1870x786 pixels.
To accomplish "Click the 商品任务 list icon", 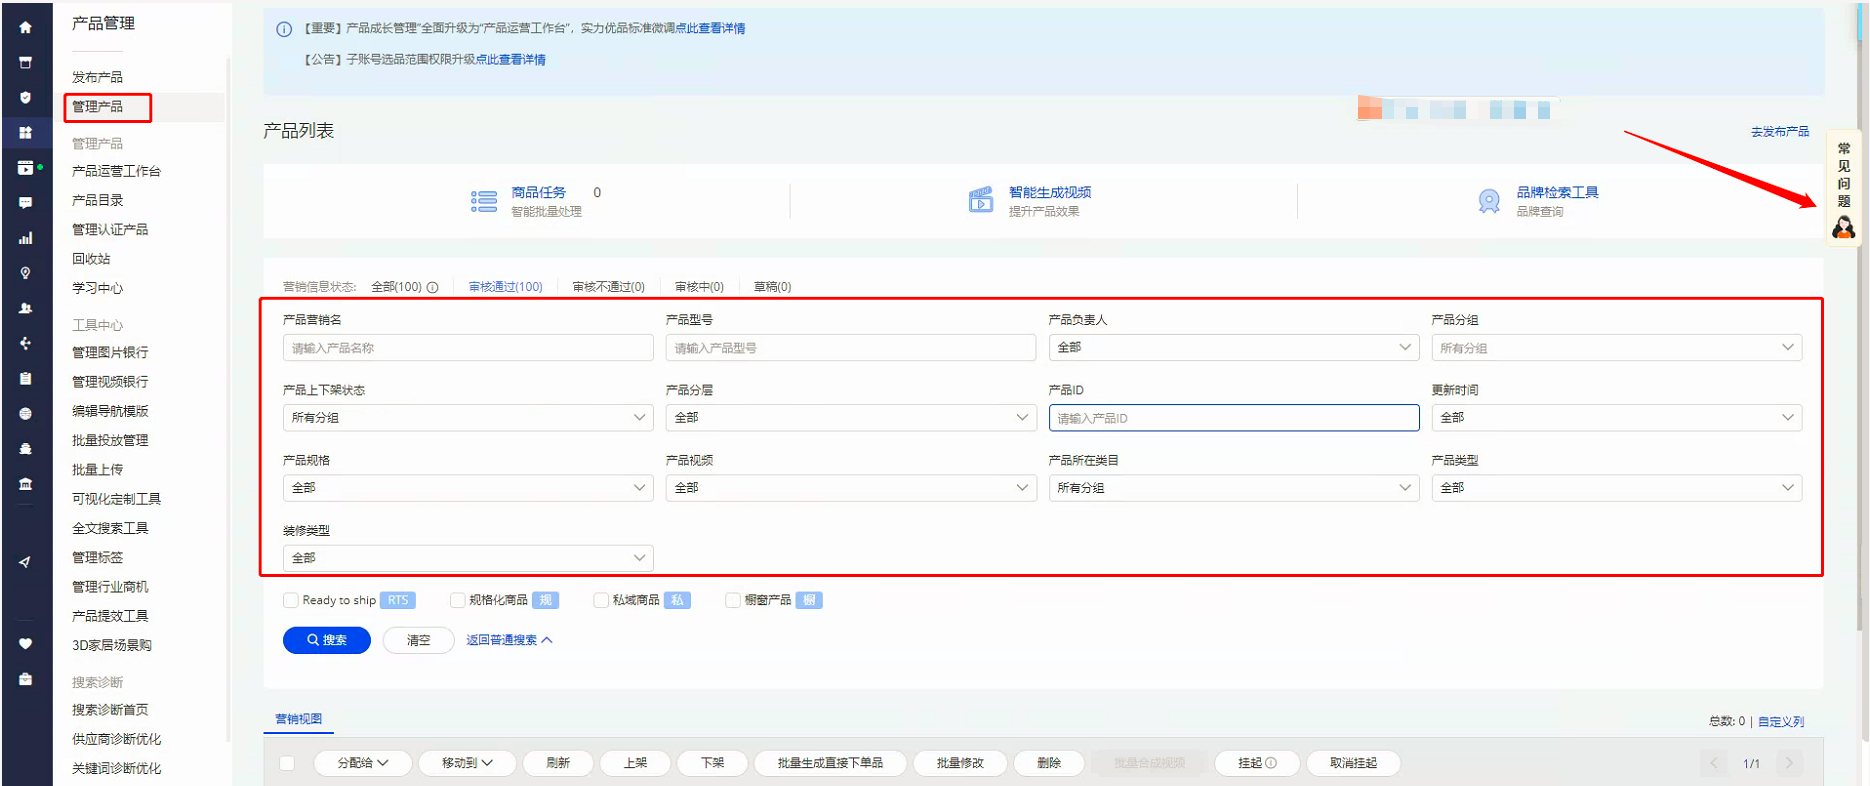I will [x=484, y=202].
